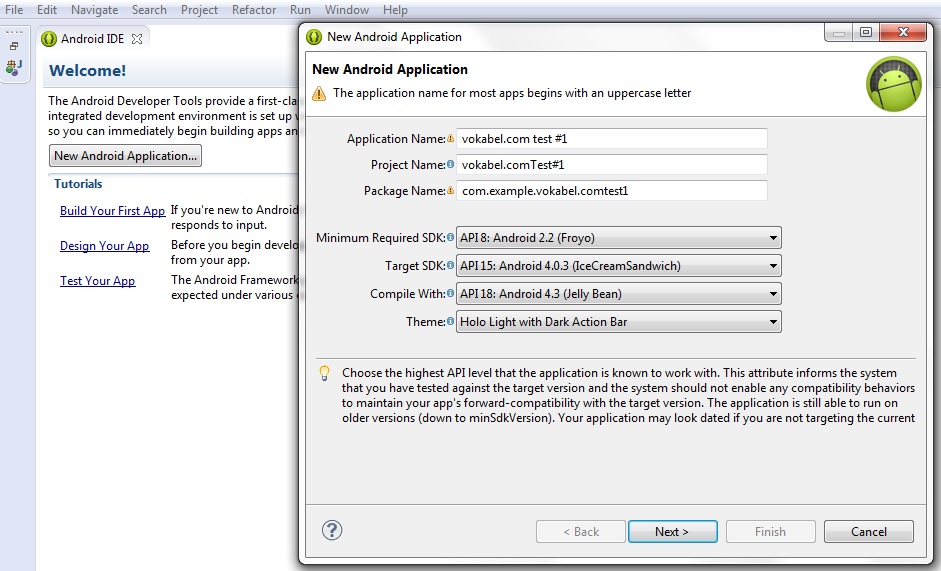The width and height of the screenshot is (941, 571).
Task: Close the New Android Application dialog
Action: coord(903,32)
